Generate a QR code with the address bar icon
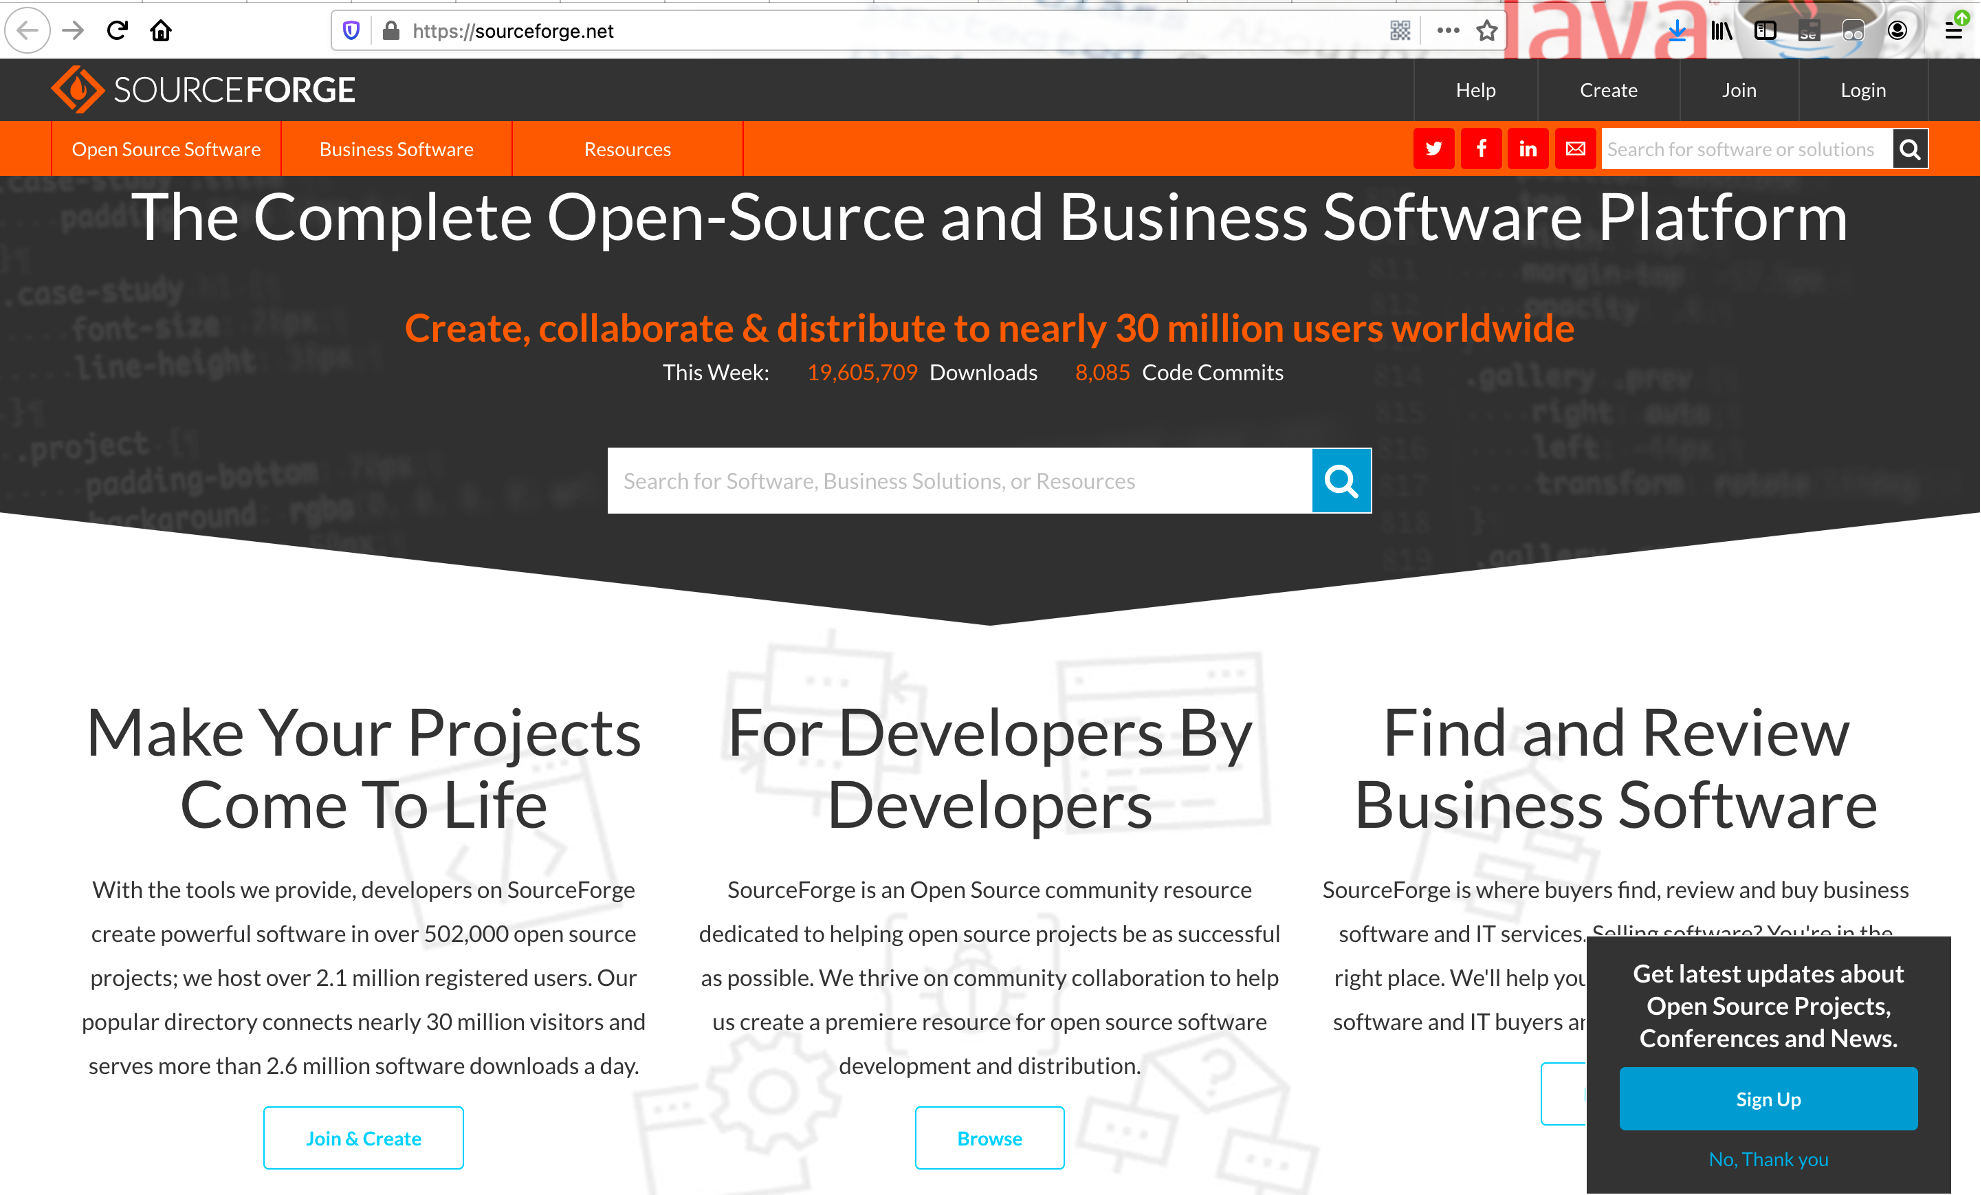This screenshot has height=1195, width=1981. pyautogui.click(x=1400, y=31)
